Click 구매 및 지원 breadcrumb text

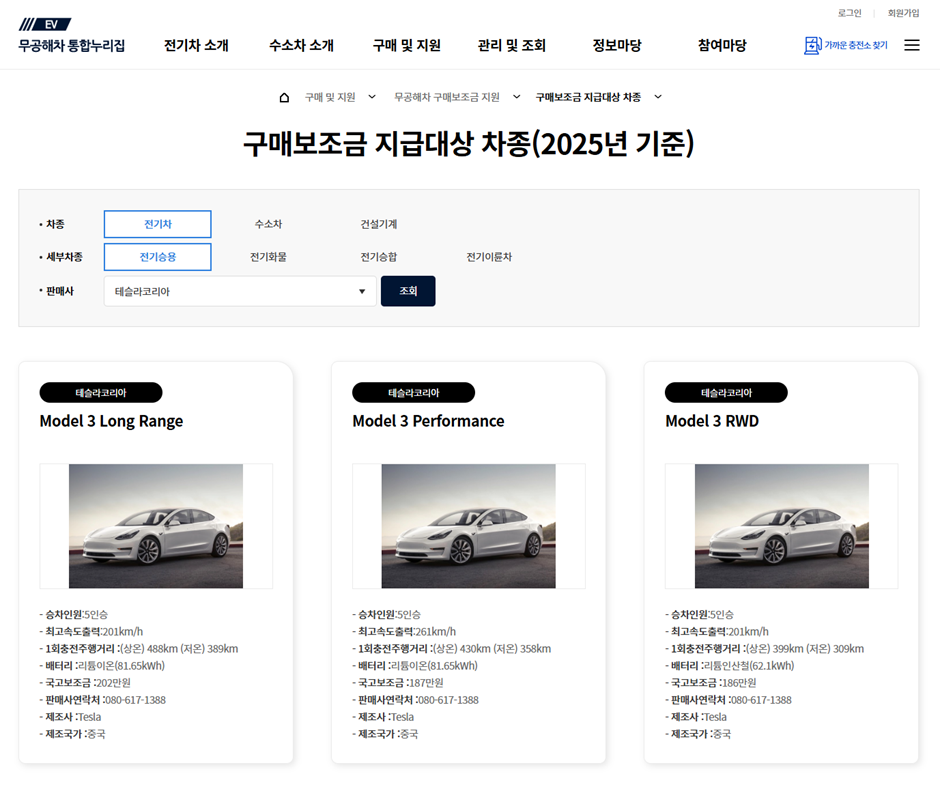330,97
